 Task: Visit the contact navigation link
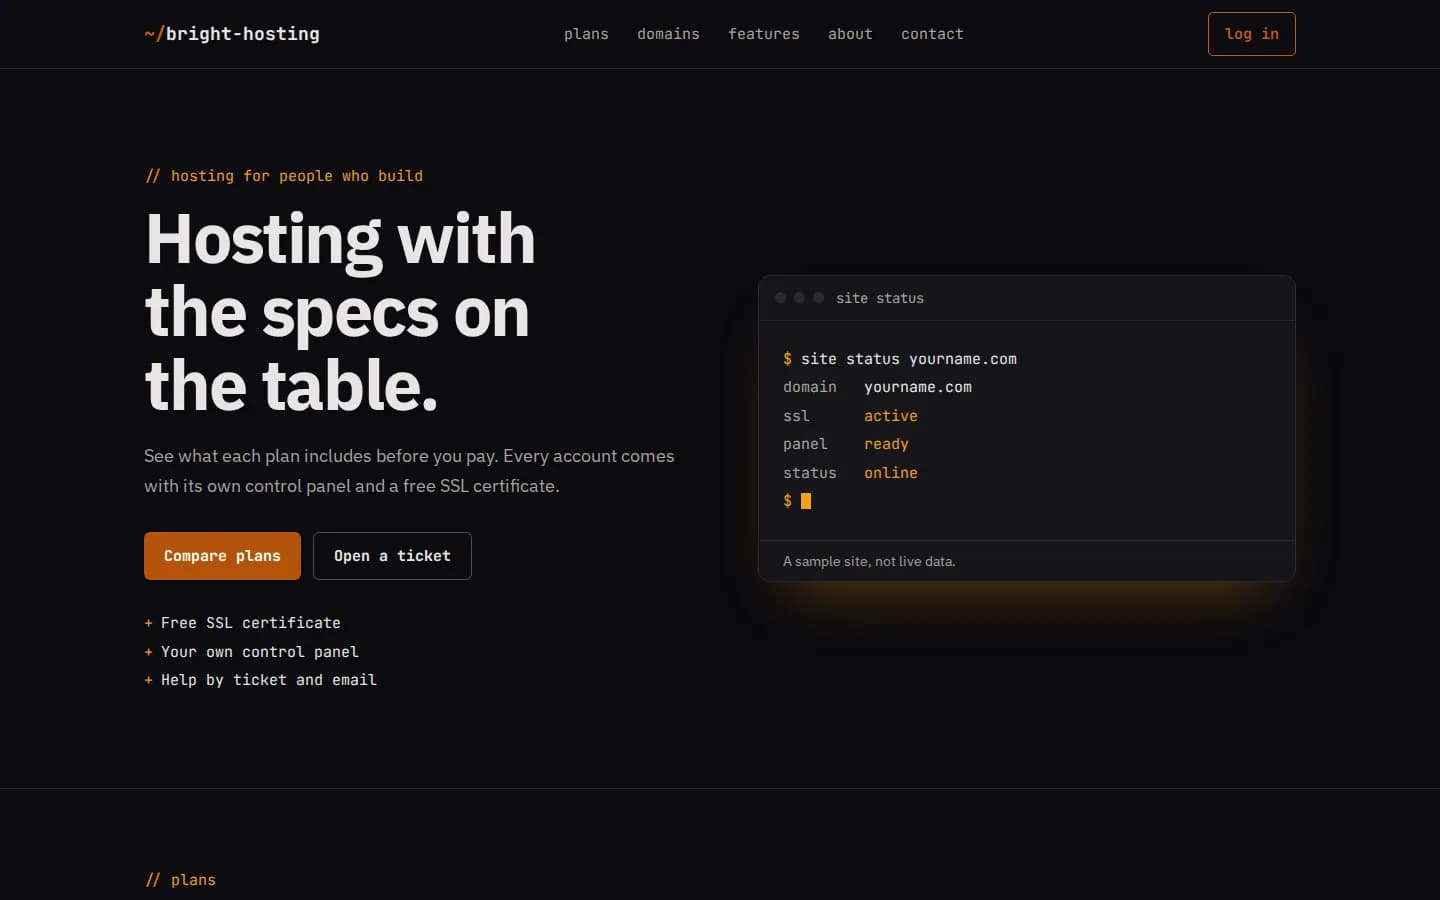[932, 34]
